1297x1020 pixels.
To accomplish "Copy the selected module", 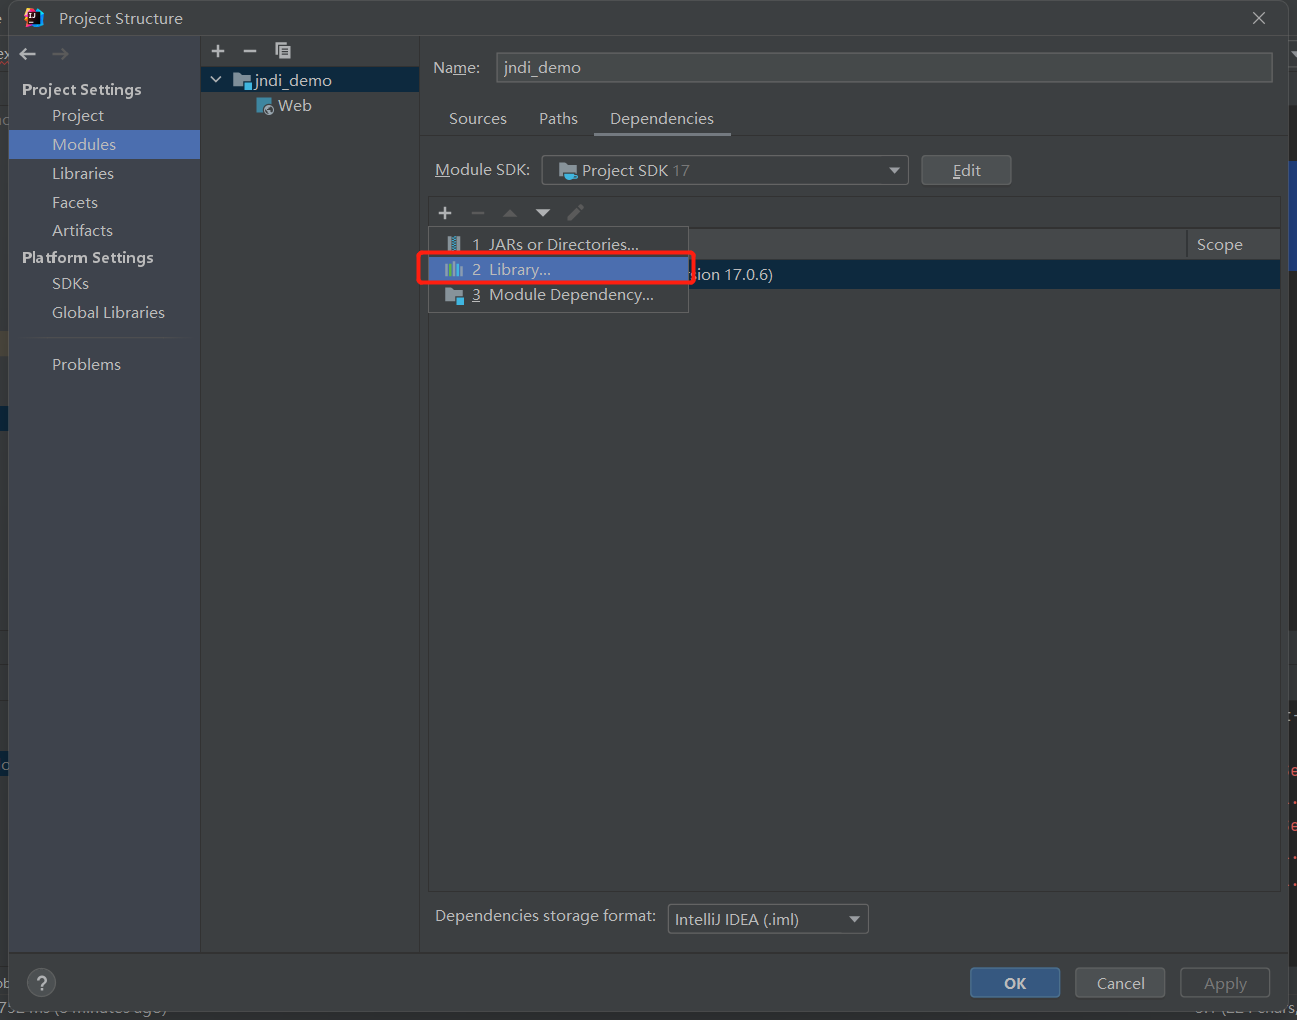I will click(x=283, y=51).
